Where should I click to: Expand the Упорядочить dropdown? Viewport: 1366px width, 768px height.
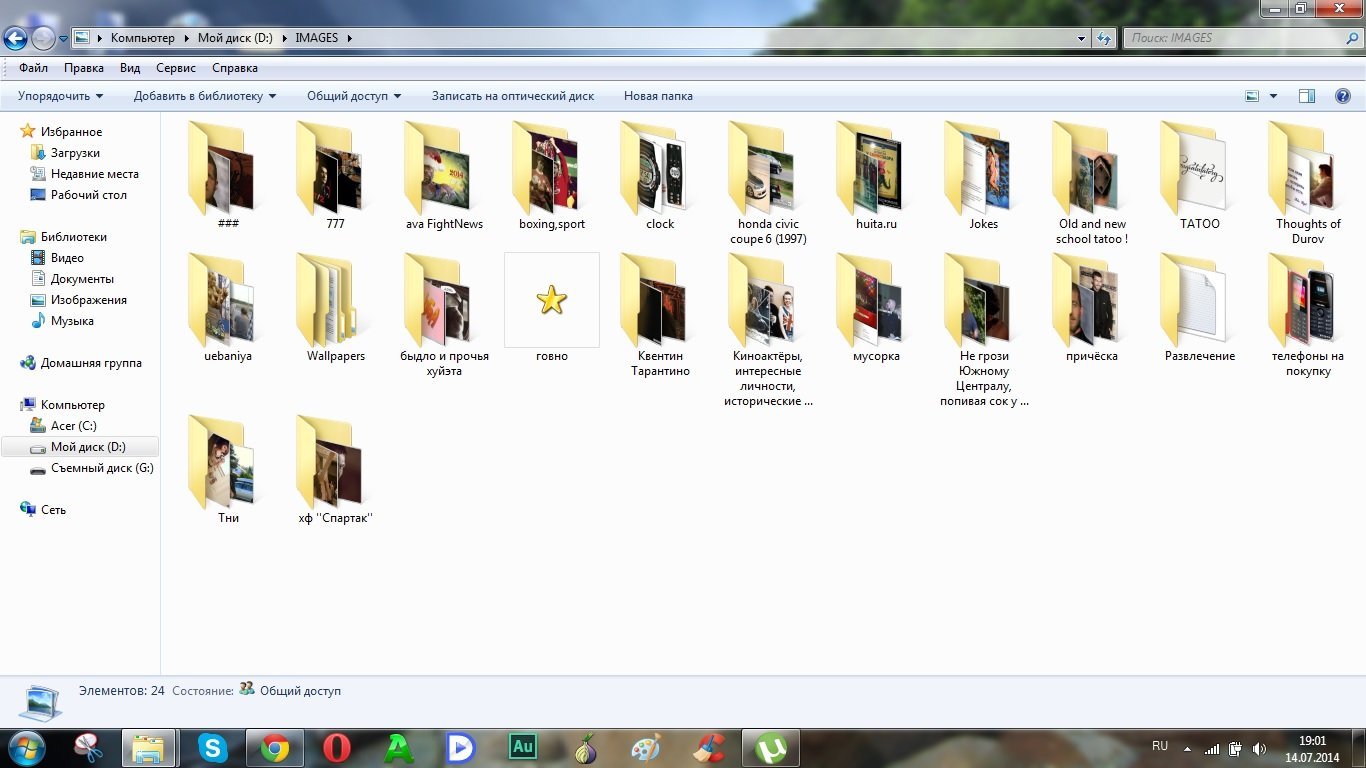coord(61,96)
